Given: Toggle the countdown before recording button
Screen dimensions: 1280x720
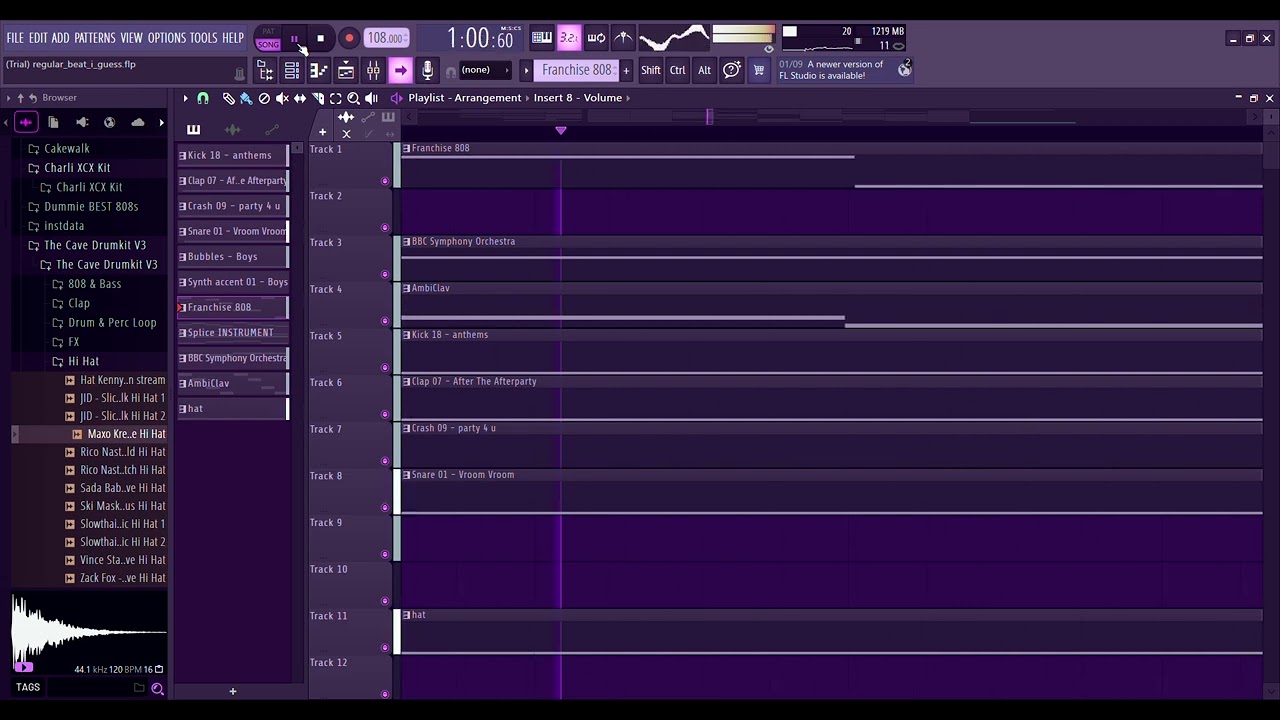Looking at the screenshot, I should (569, 38).
